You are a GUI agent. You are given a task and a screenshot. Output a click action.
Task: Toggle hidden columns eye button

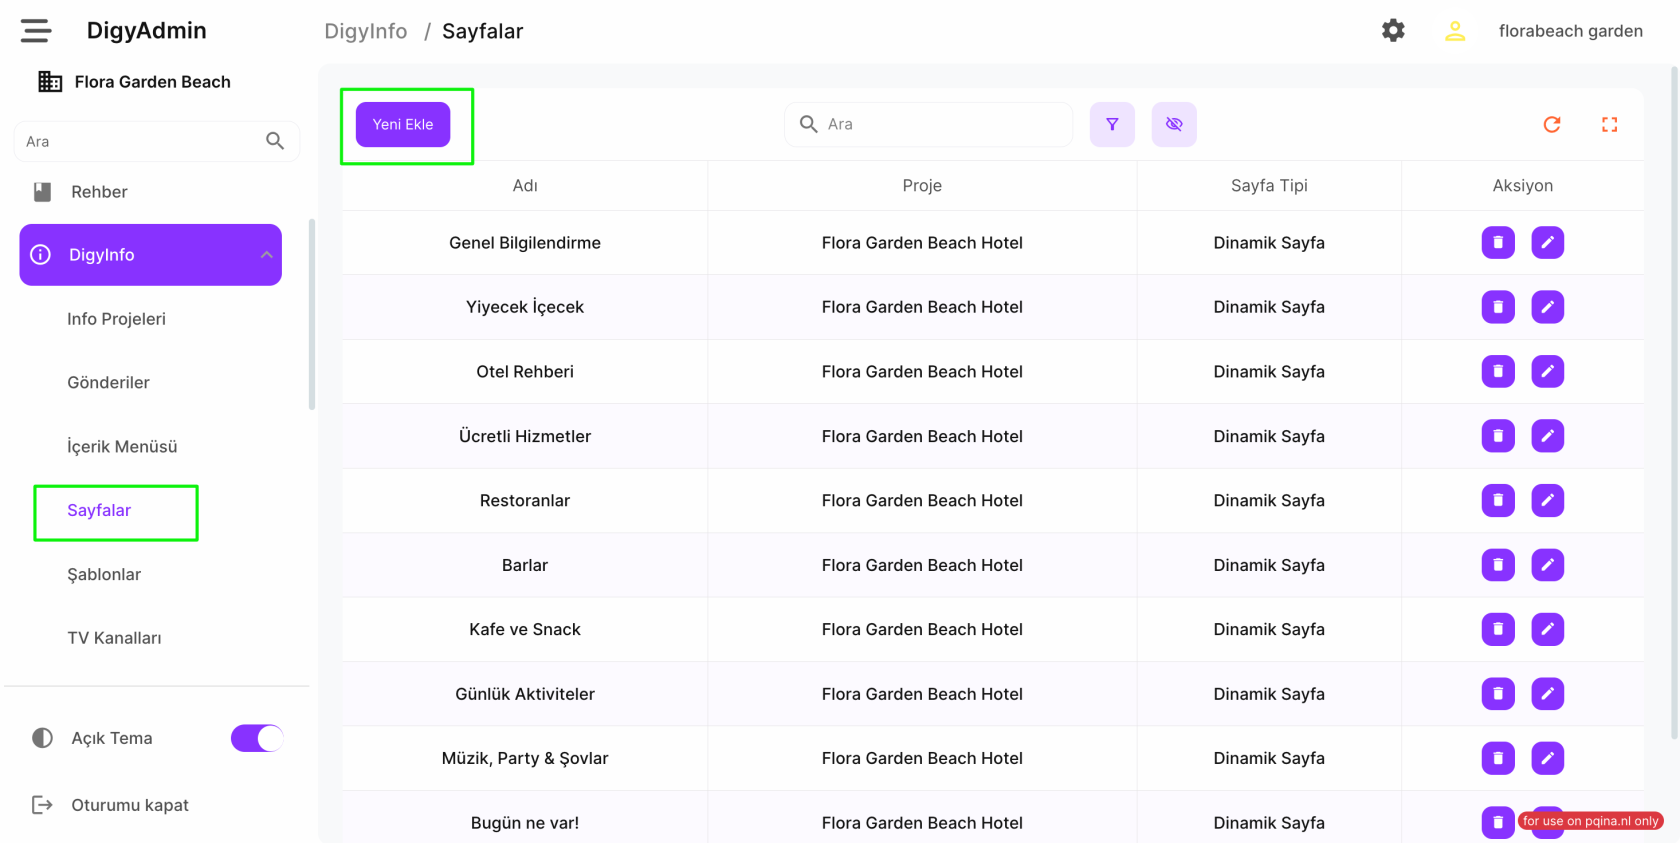click(x=1174, y=124)
